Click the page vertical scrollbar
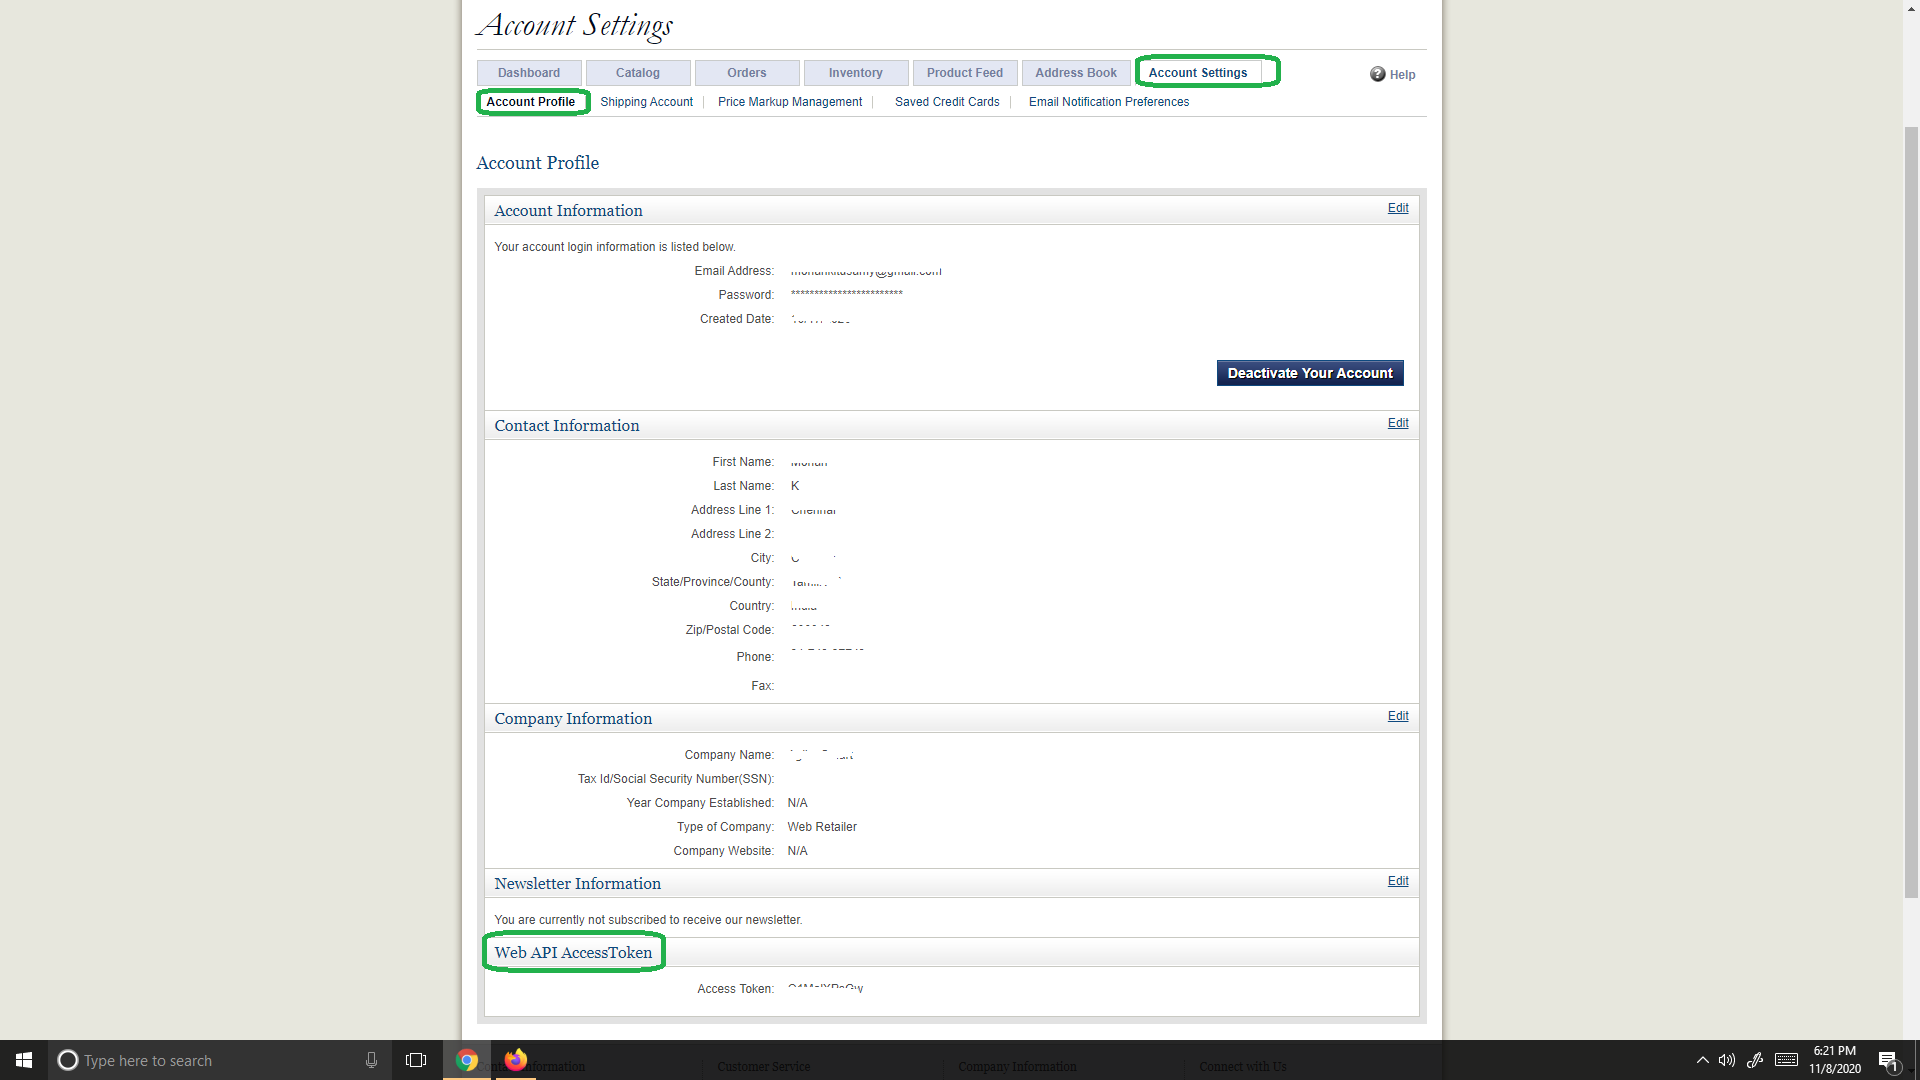The width and height of the screenshot is (1920, 1080). click(1911, 510)
